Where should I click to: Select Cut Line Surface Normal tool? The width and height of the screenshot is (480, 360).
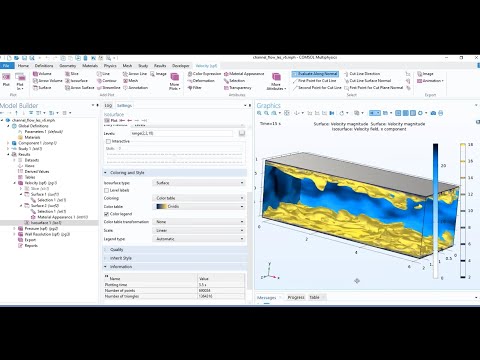point(367,81)
